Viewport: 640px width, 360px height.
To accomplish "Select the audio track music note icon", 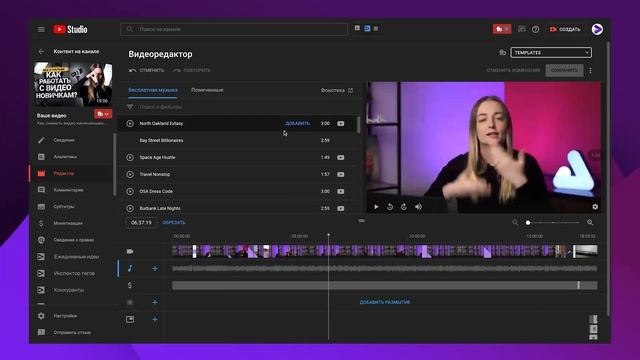I will tap(130, 269).
